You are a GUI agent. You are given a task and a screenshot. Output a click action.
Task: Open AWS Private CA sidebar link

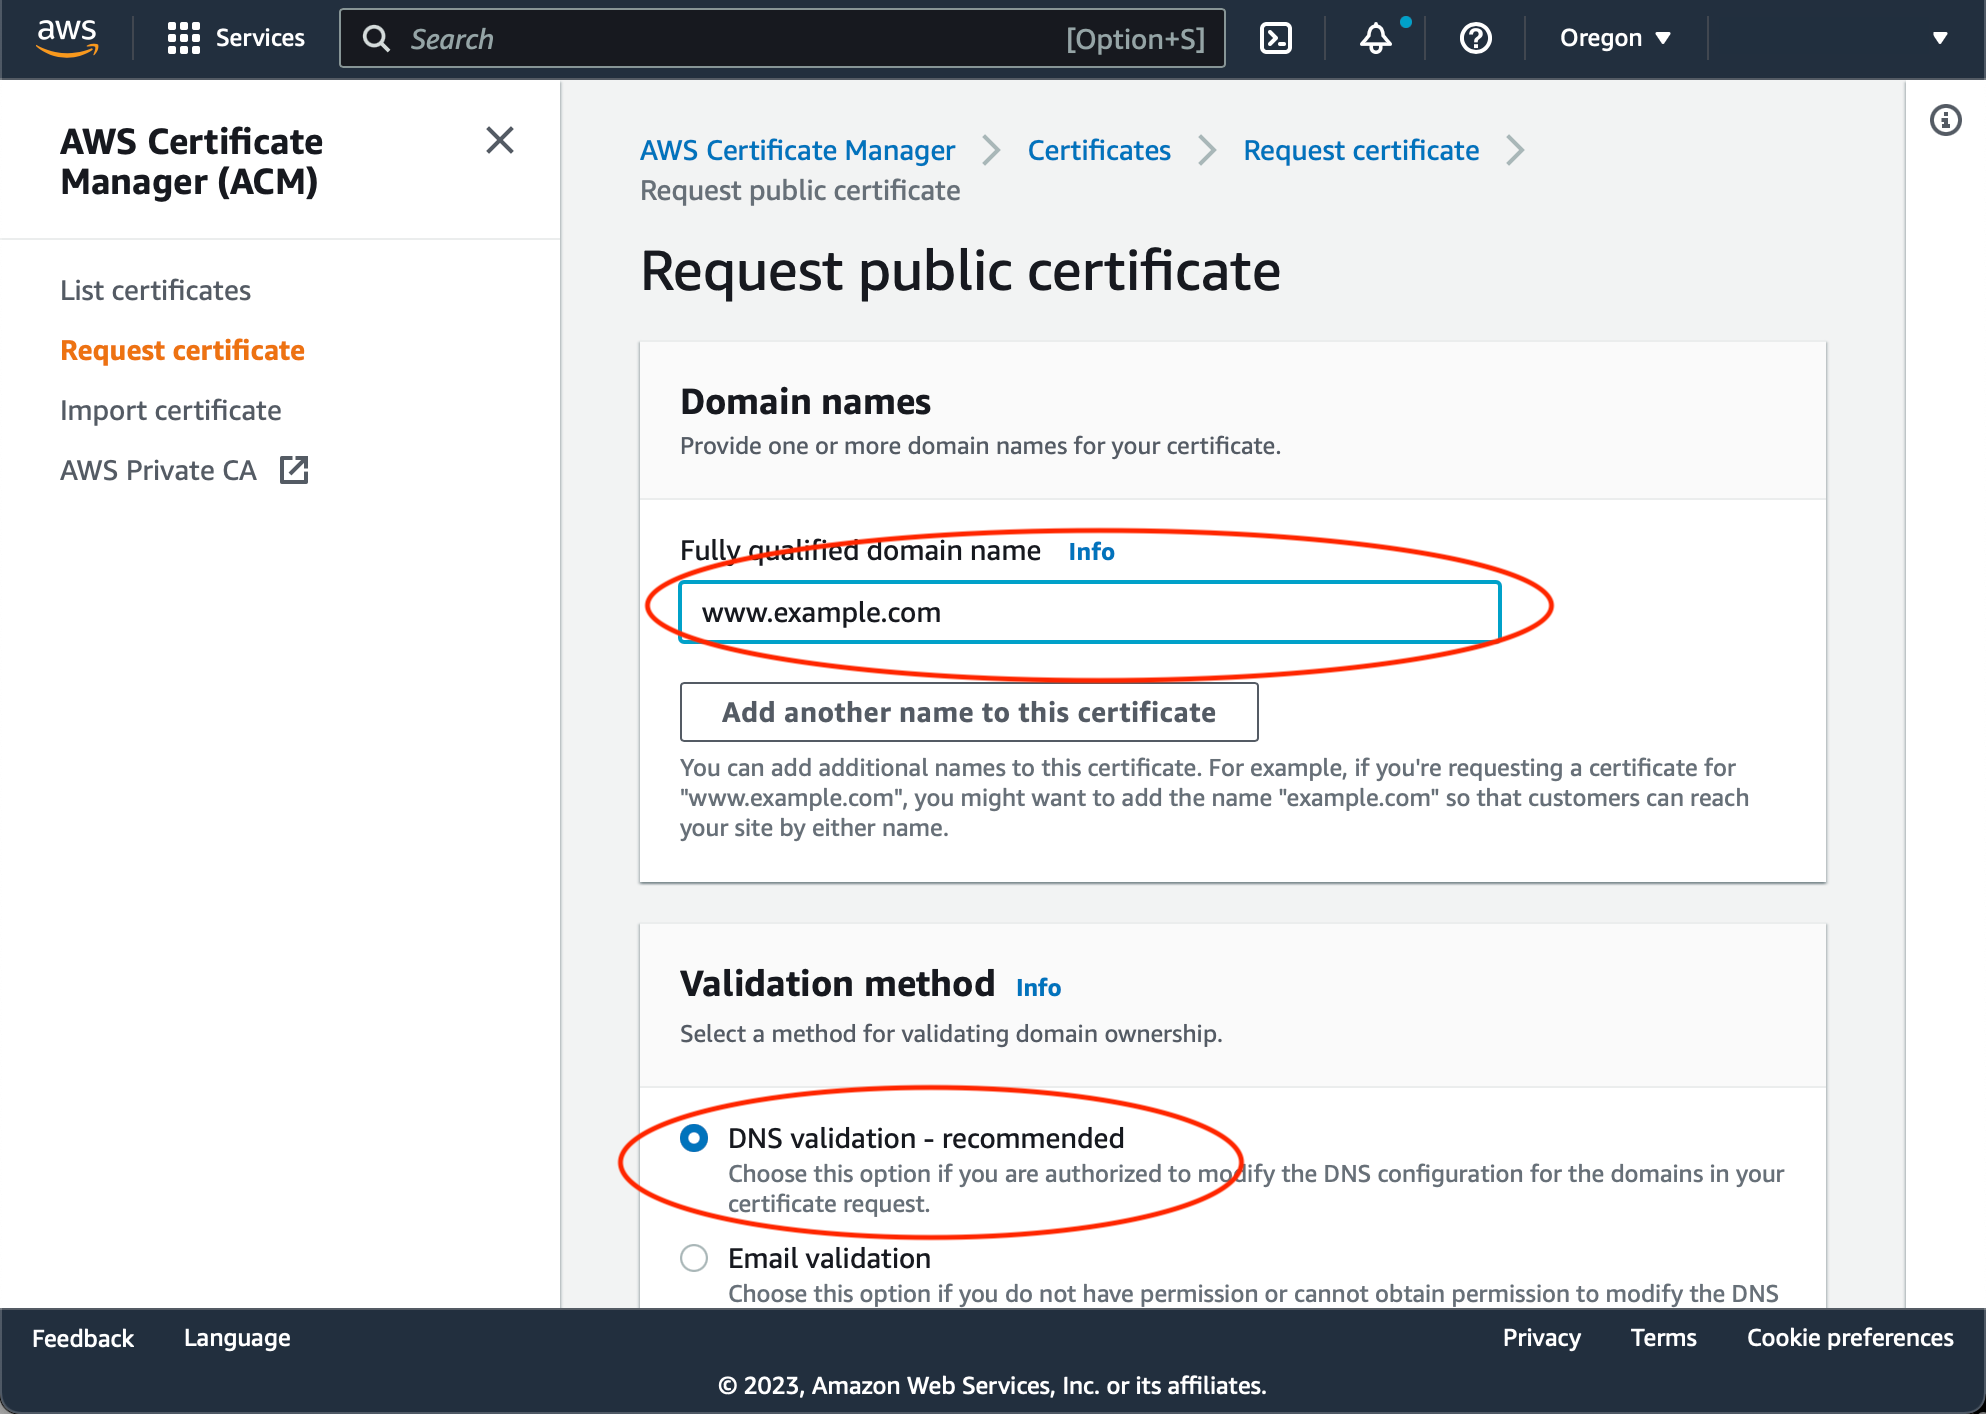click(x=159, y=470)
